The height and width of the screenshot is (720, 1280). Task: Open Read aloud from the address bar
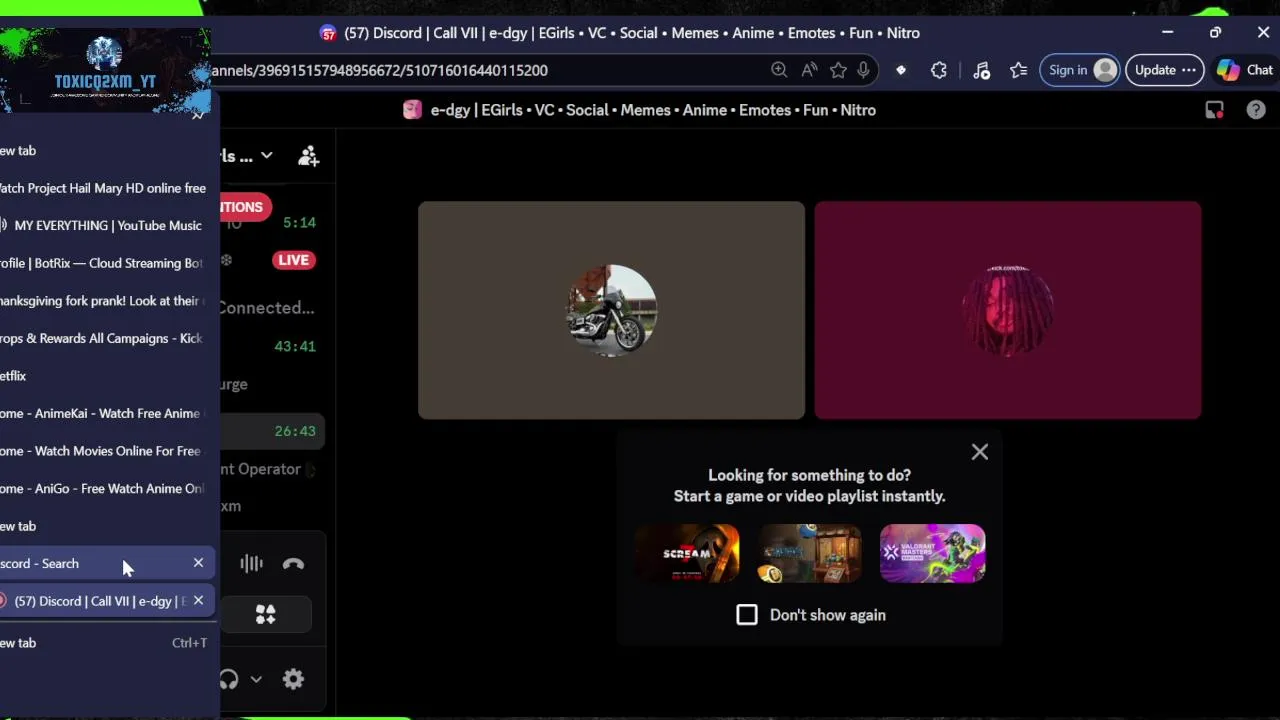(x=809, y=70)
